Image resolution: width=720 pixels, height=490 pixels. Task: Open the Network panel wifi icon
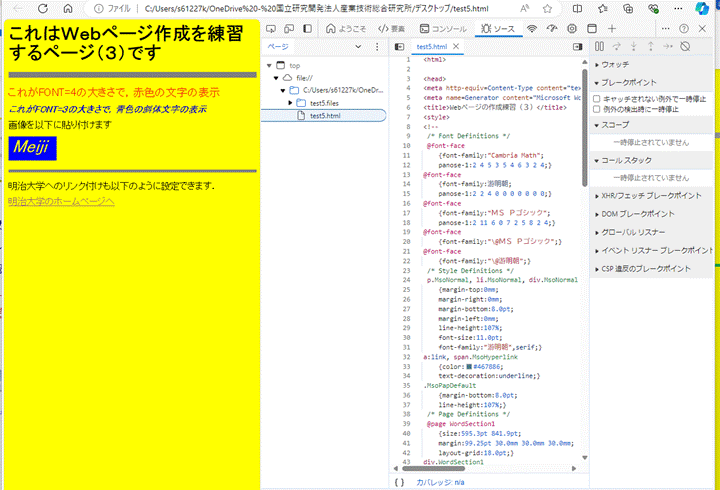tap(532, 29)
